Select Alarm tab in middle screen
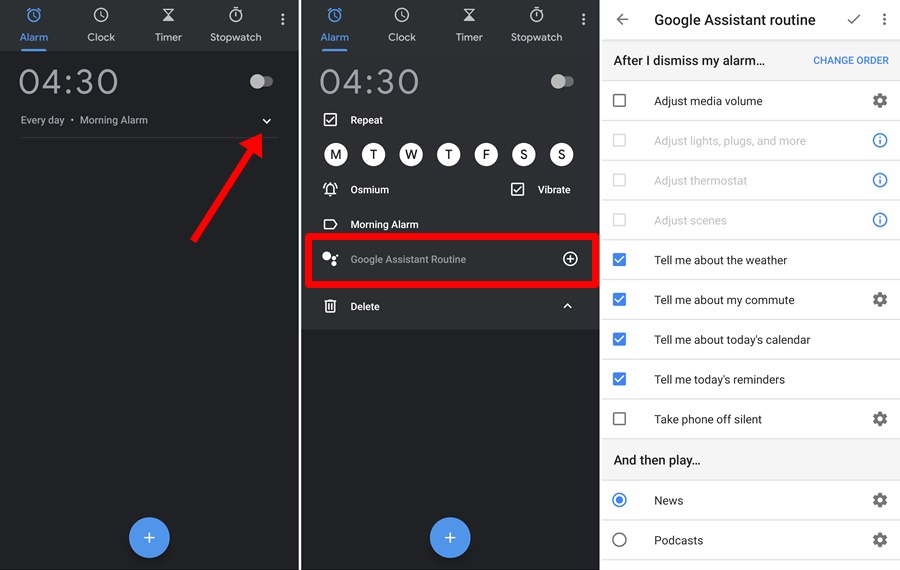The image size is (900, 570). tap(335, 26)
